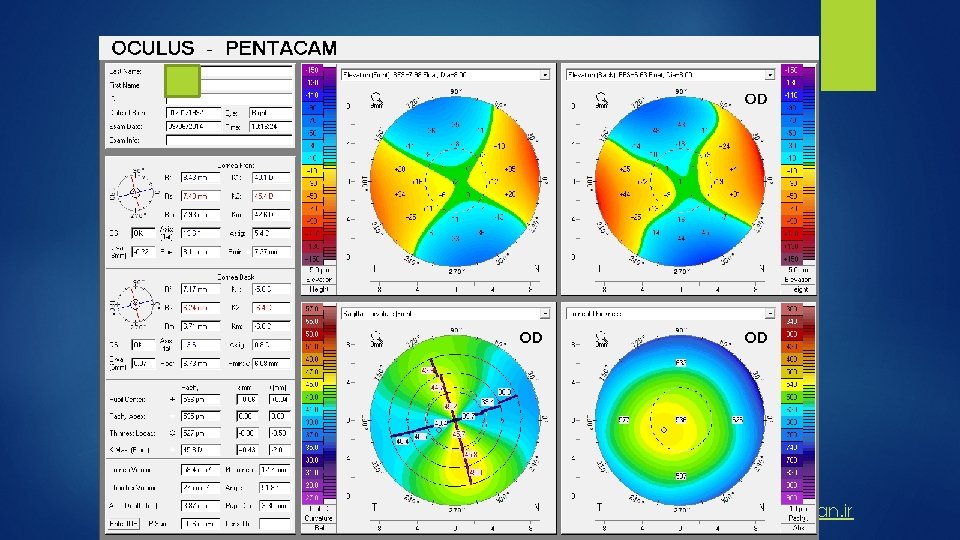Select Cornea Front K1 value
The height and width of the screenshot is (540, 960).
[x=272, y=178]
